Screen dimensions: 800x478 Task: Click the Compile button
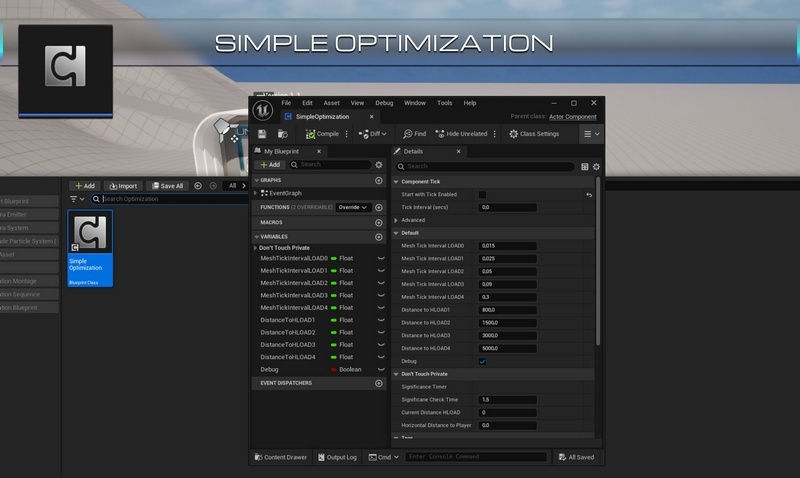pos(322,134)
